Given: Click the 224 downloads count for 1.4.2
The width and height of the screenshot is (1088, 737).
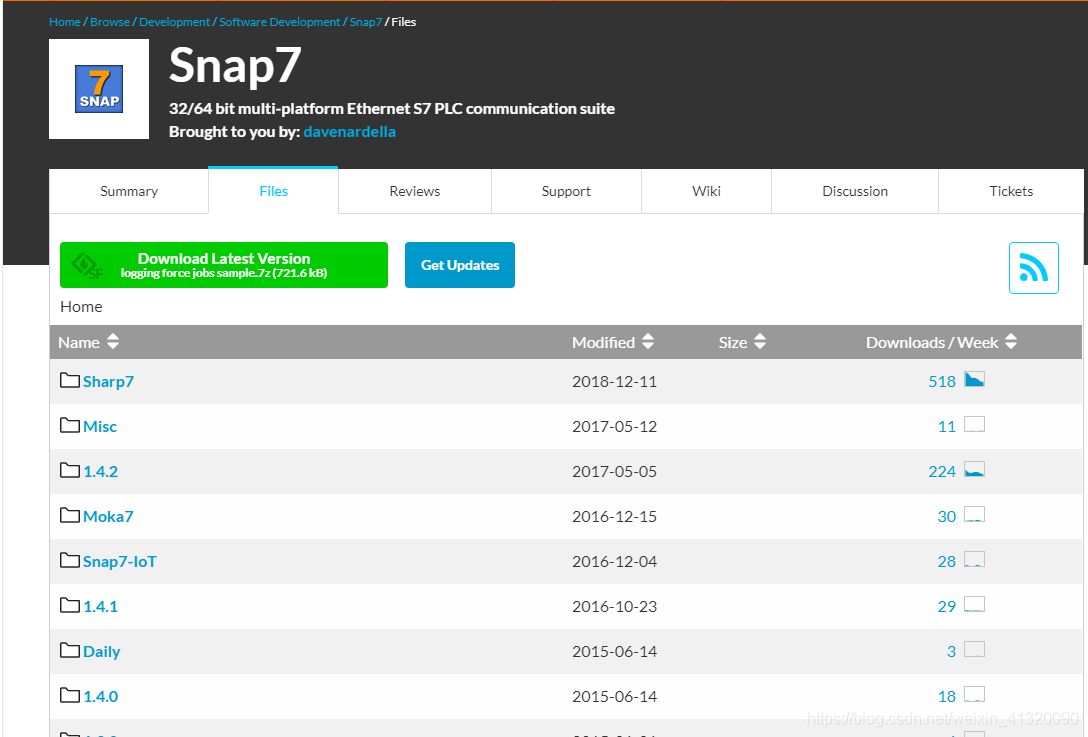Looking at the screenshot, I should coord(942,472).
